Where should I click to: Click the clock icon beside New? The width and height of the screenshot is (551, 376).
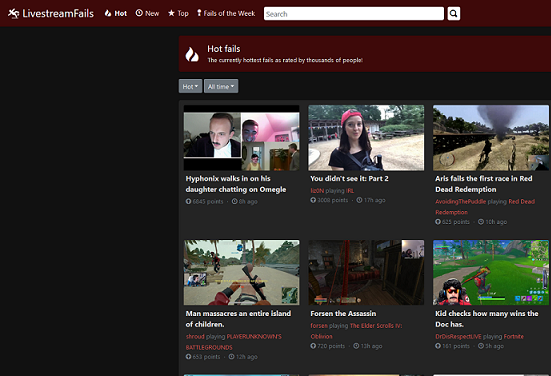[139, 13]
